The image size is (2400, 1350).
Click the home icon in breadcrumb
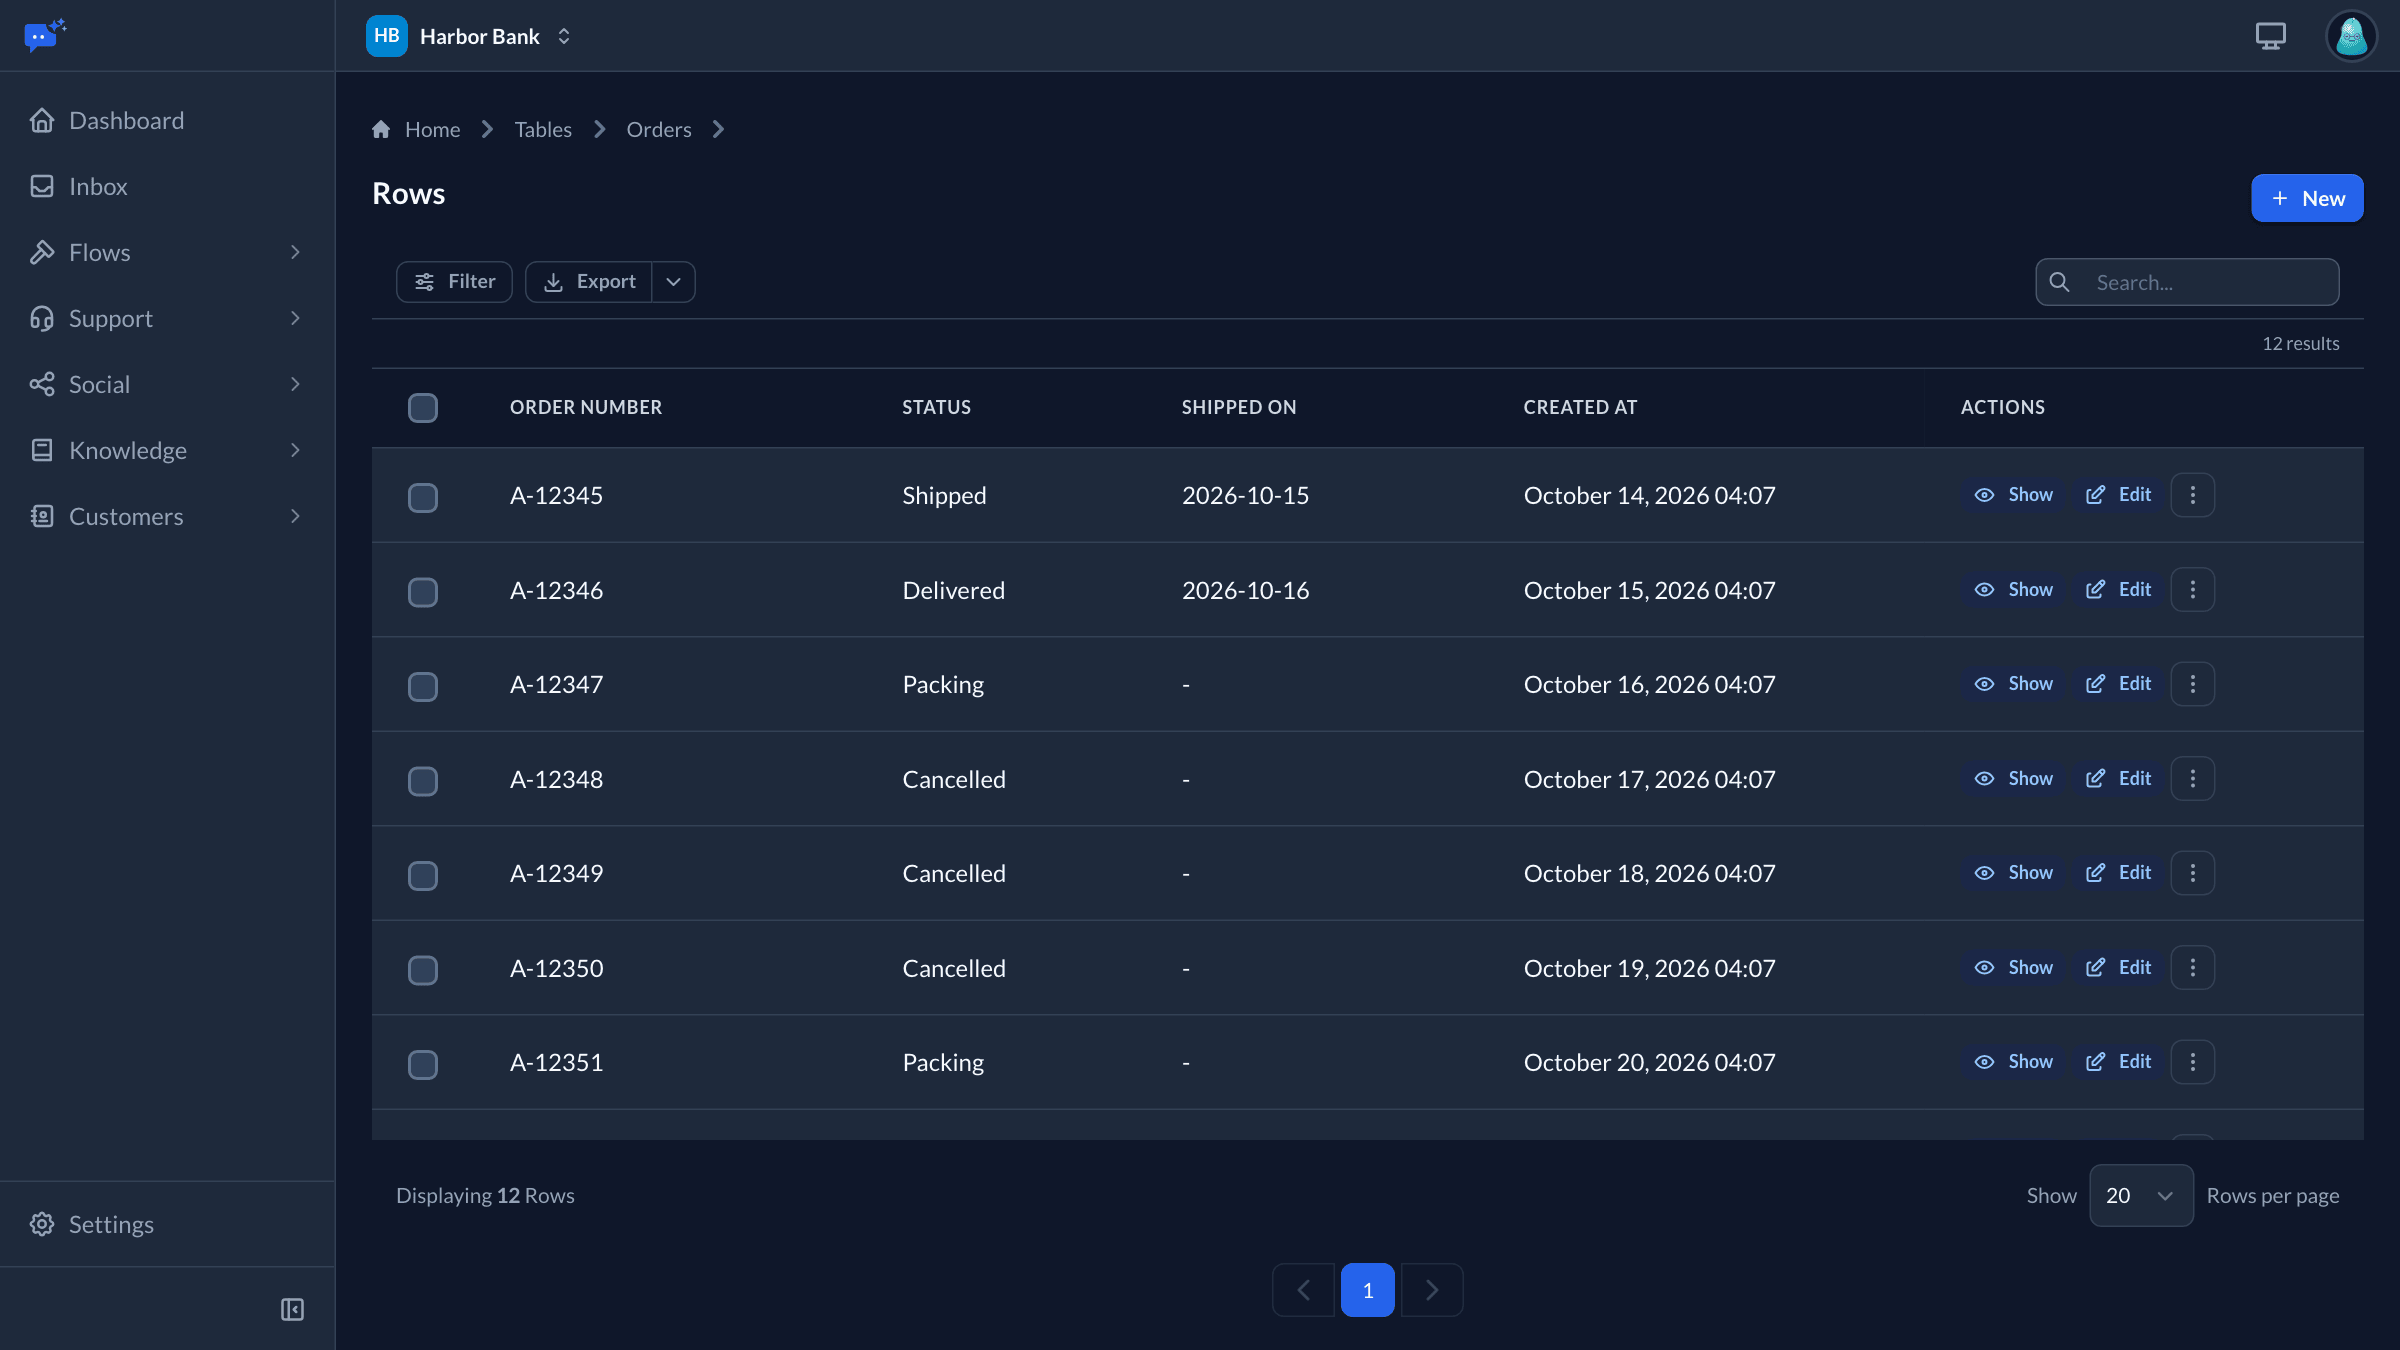(381, 129)
